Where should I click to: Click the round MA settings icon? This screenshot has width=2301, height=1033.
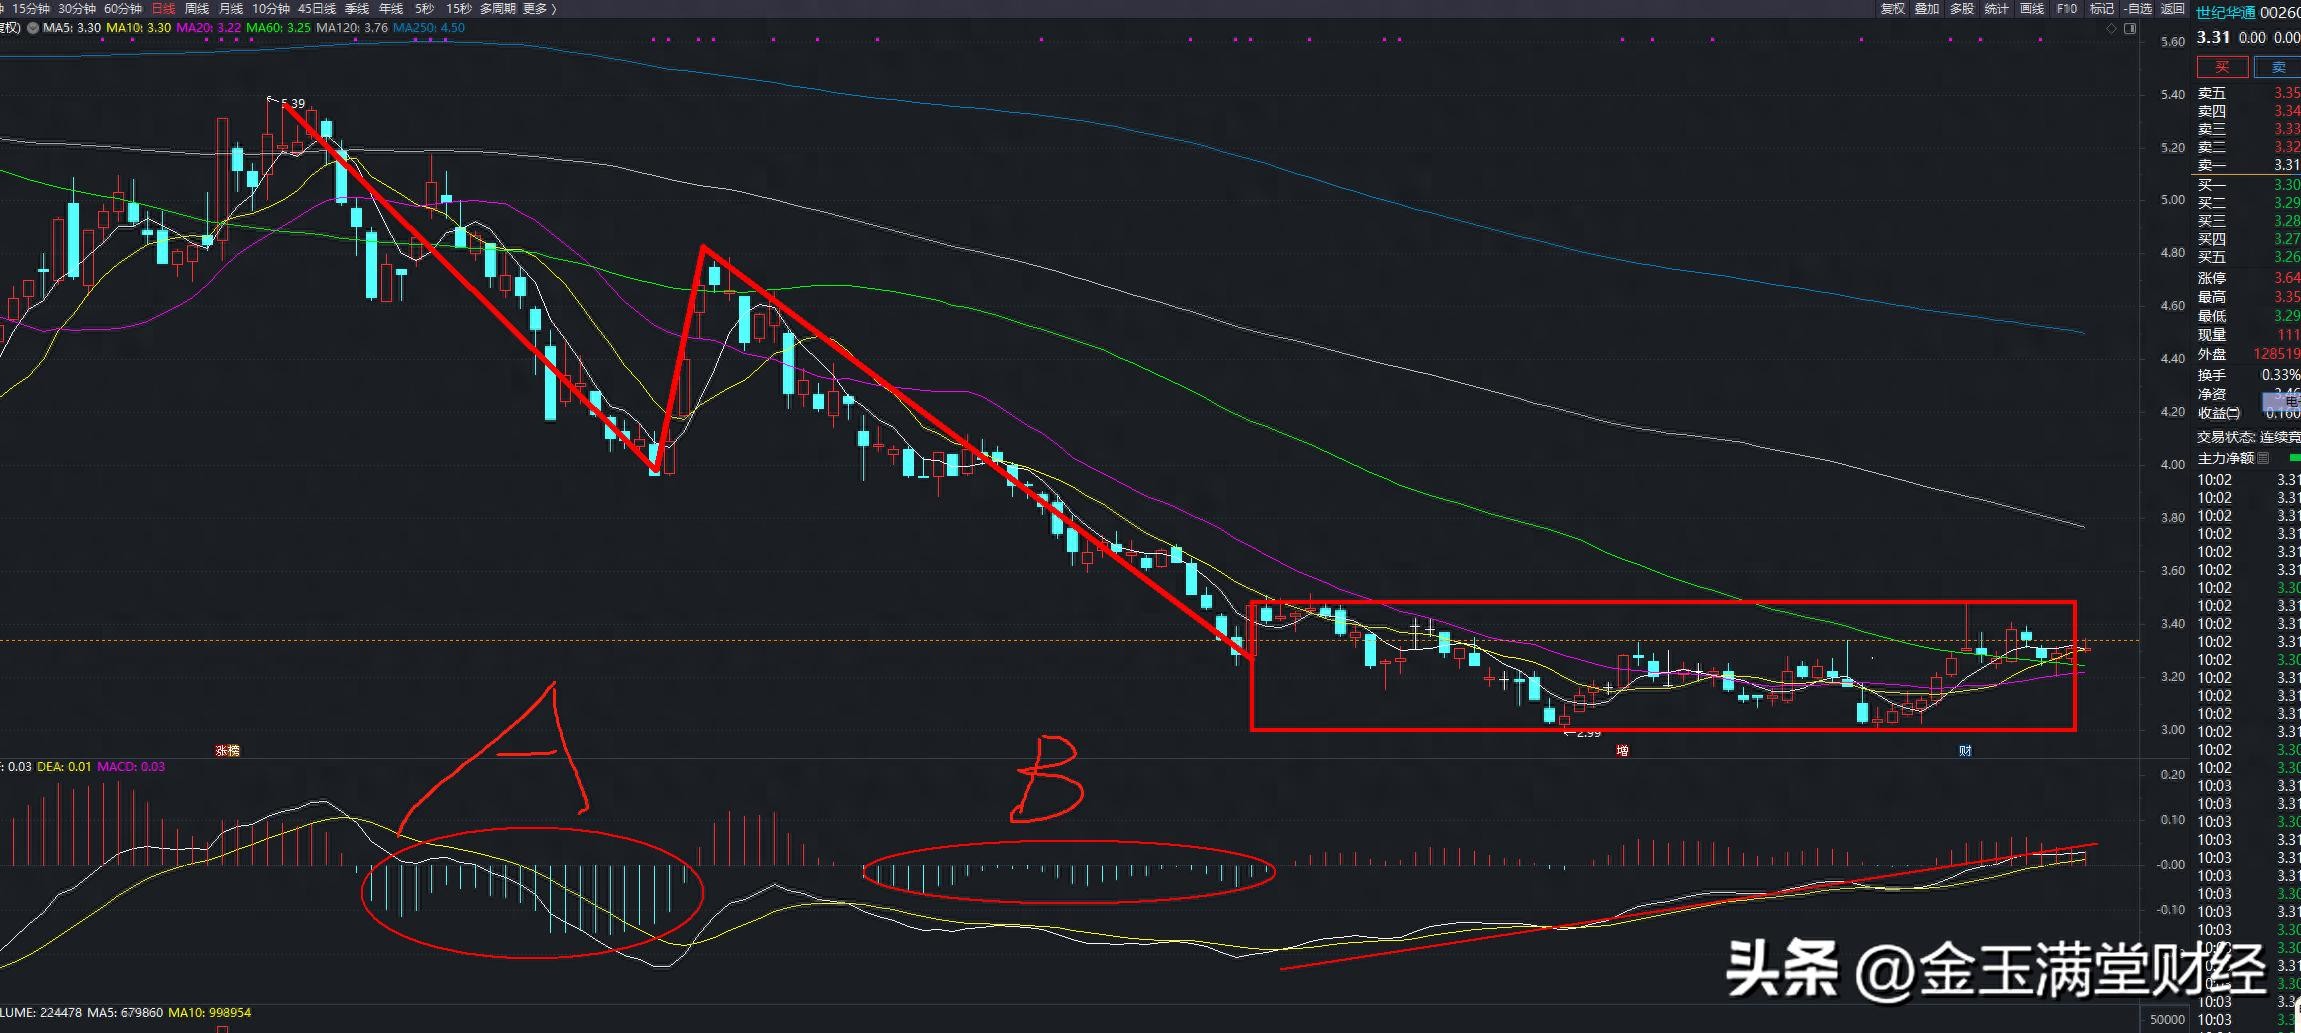coord(33,28)
